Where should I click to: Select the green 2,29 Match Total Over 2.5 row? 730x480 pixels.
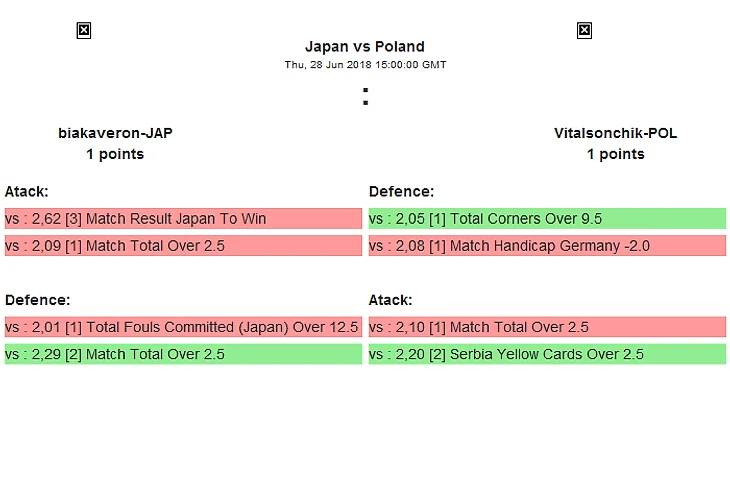[x=183, y=354]
